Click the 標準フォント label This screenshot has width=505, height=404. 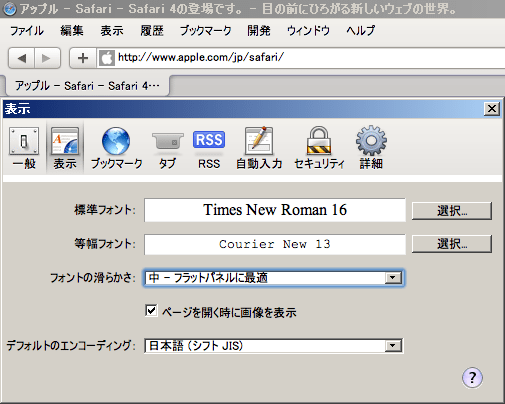[105, 210]
